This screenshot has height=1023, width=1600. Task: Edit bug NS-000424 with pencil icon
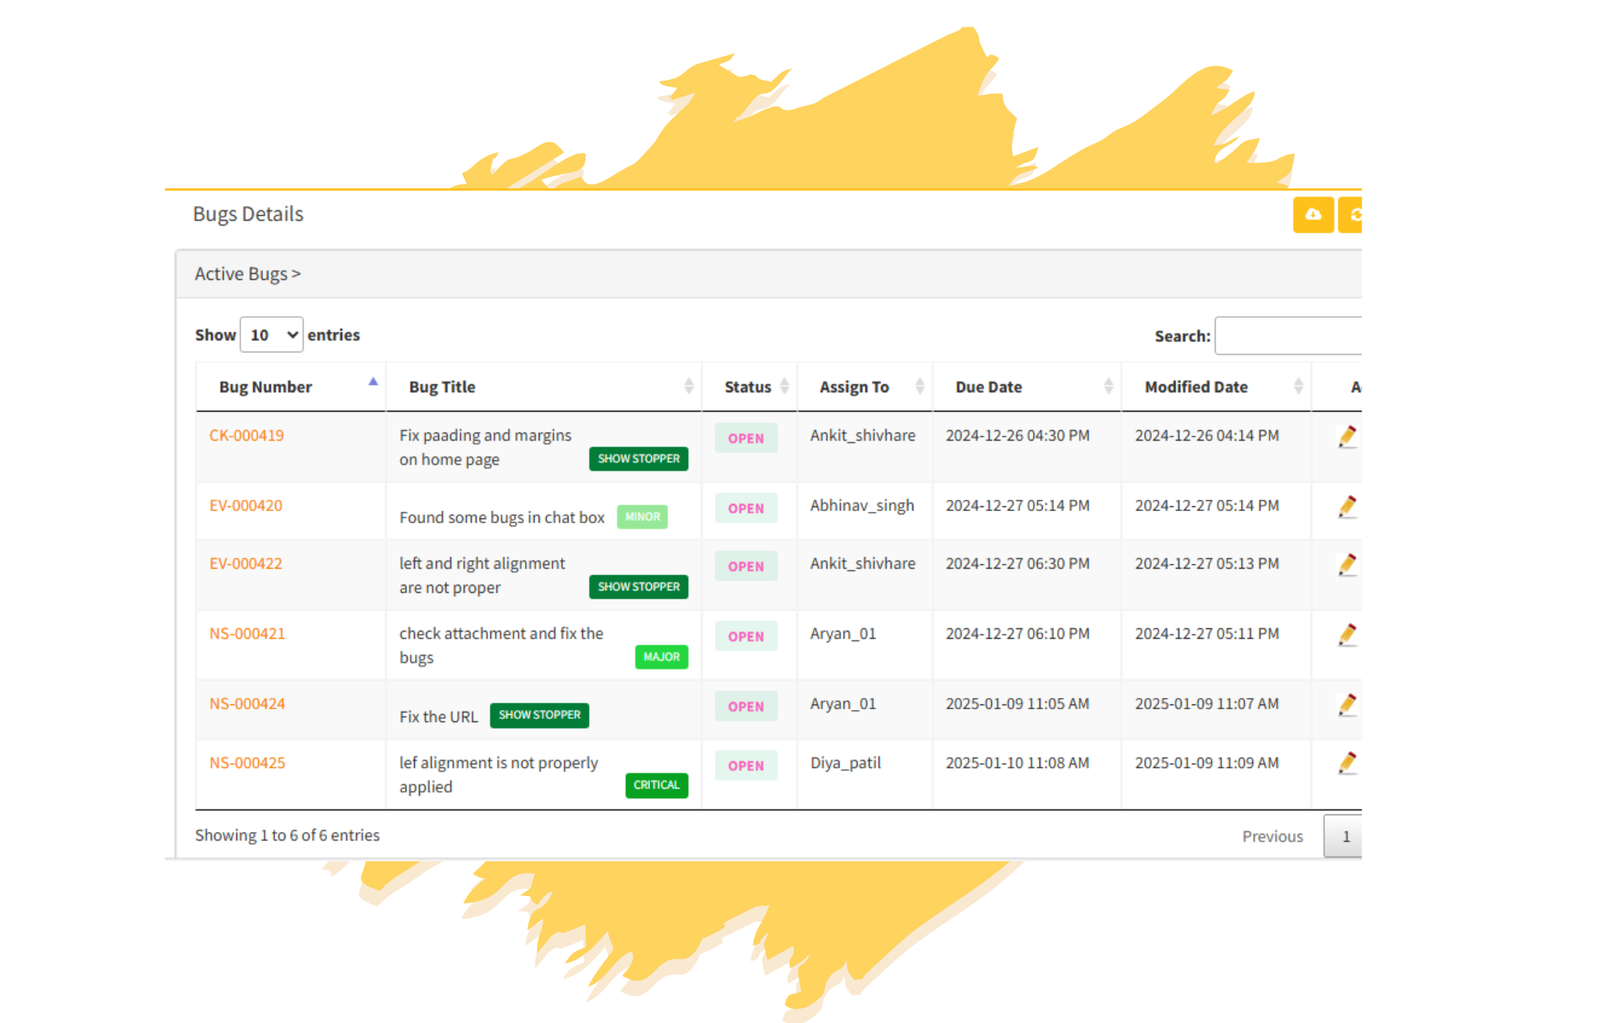1347,705
